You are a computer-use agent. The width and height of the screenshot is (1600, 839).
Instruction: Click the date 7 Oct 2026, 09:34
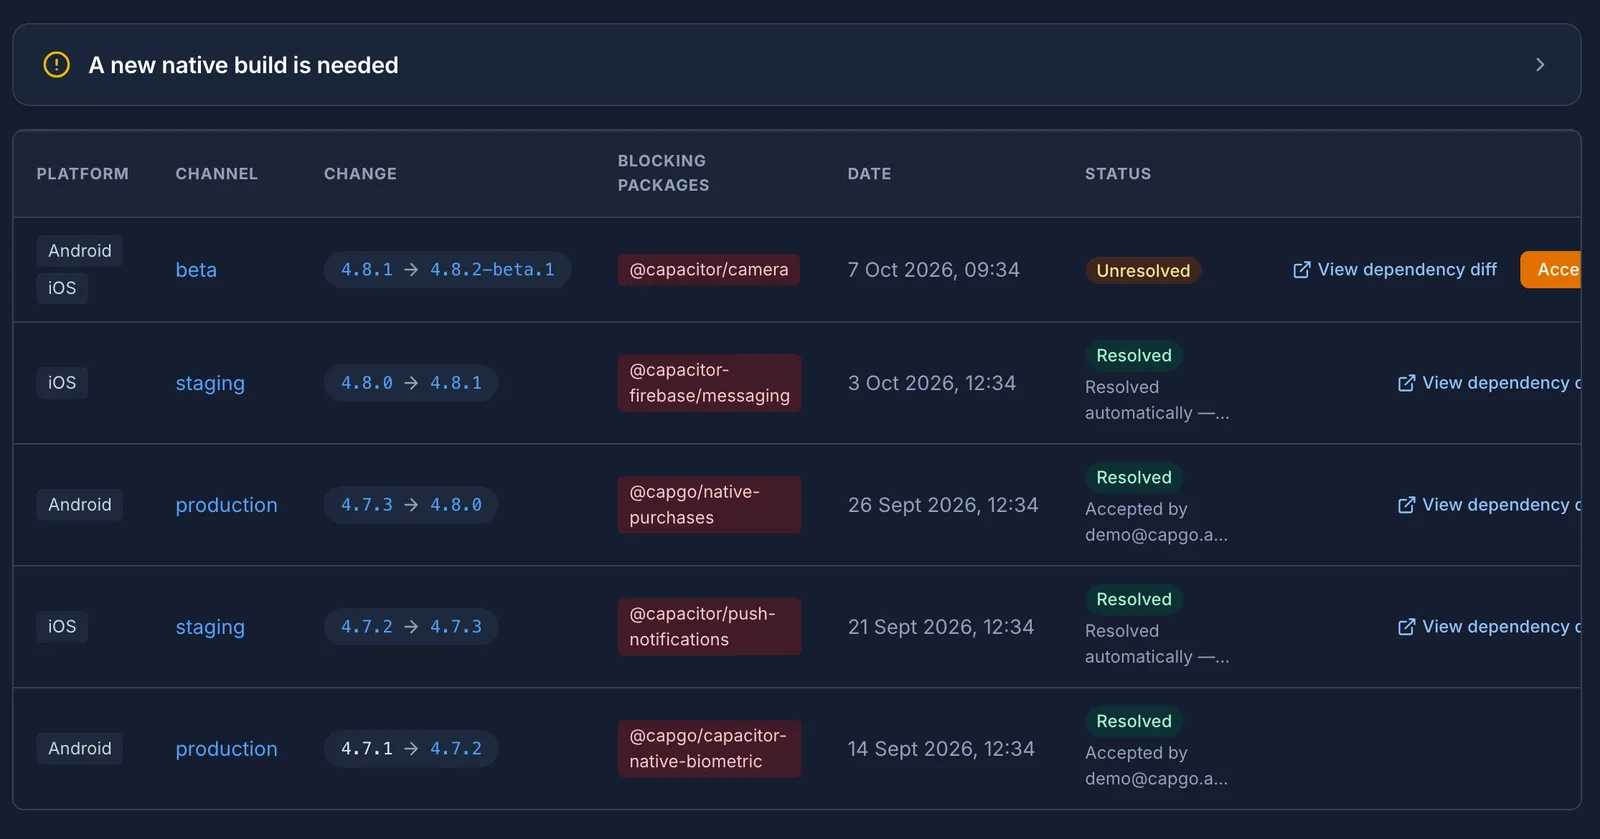tap(934, 270)
